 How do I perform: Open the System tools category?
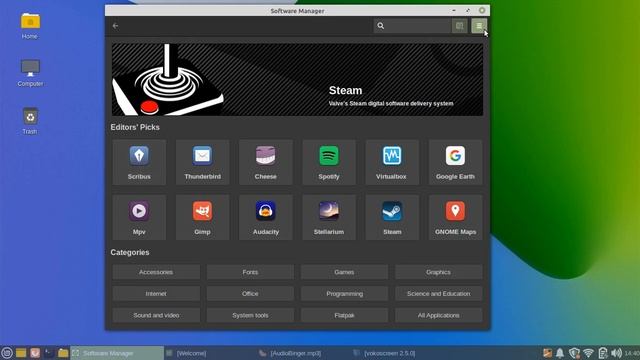pyautogui.click(x=250, y=316)
